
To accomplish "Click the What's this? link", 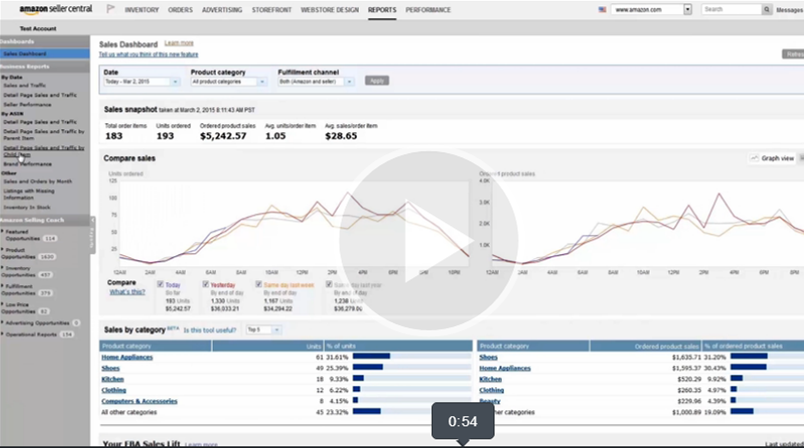I will [127, 292].
